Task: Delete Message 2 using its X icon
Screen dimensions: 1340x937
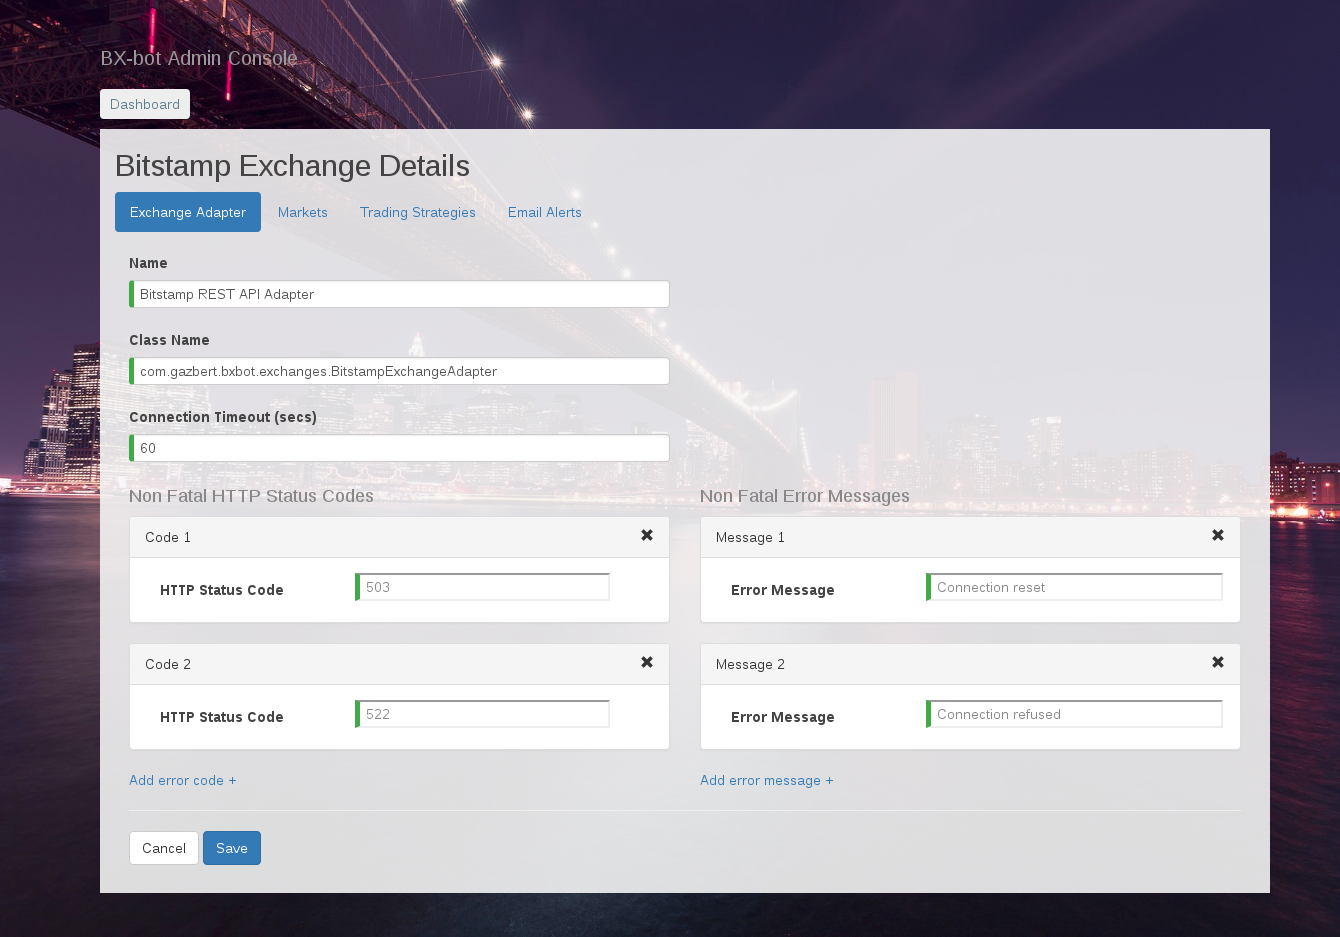Action: point(1218,662)
